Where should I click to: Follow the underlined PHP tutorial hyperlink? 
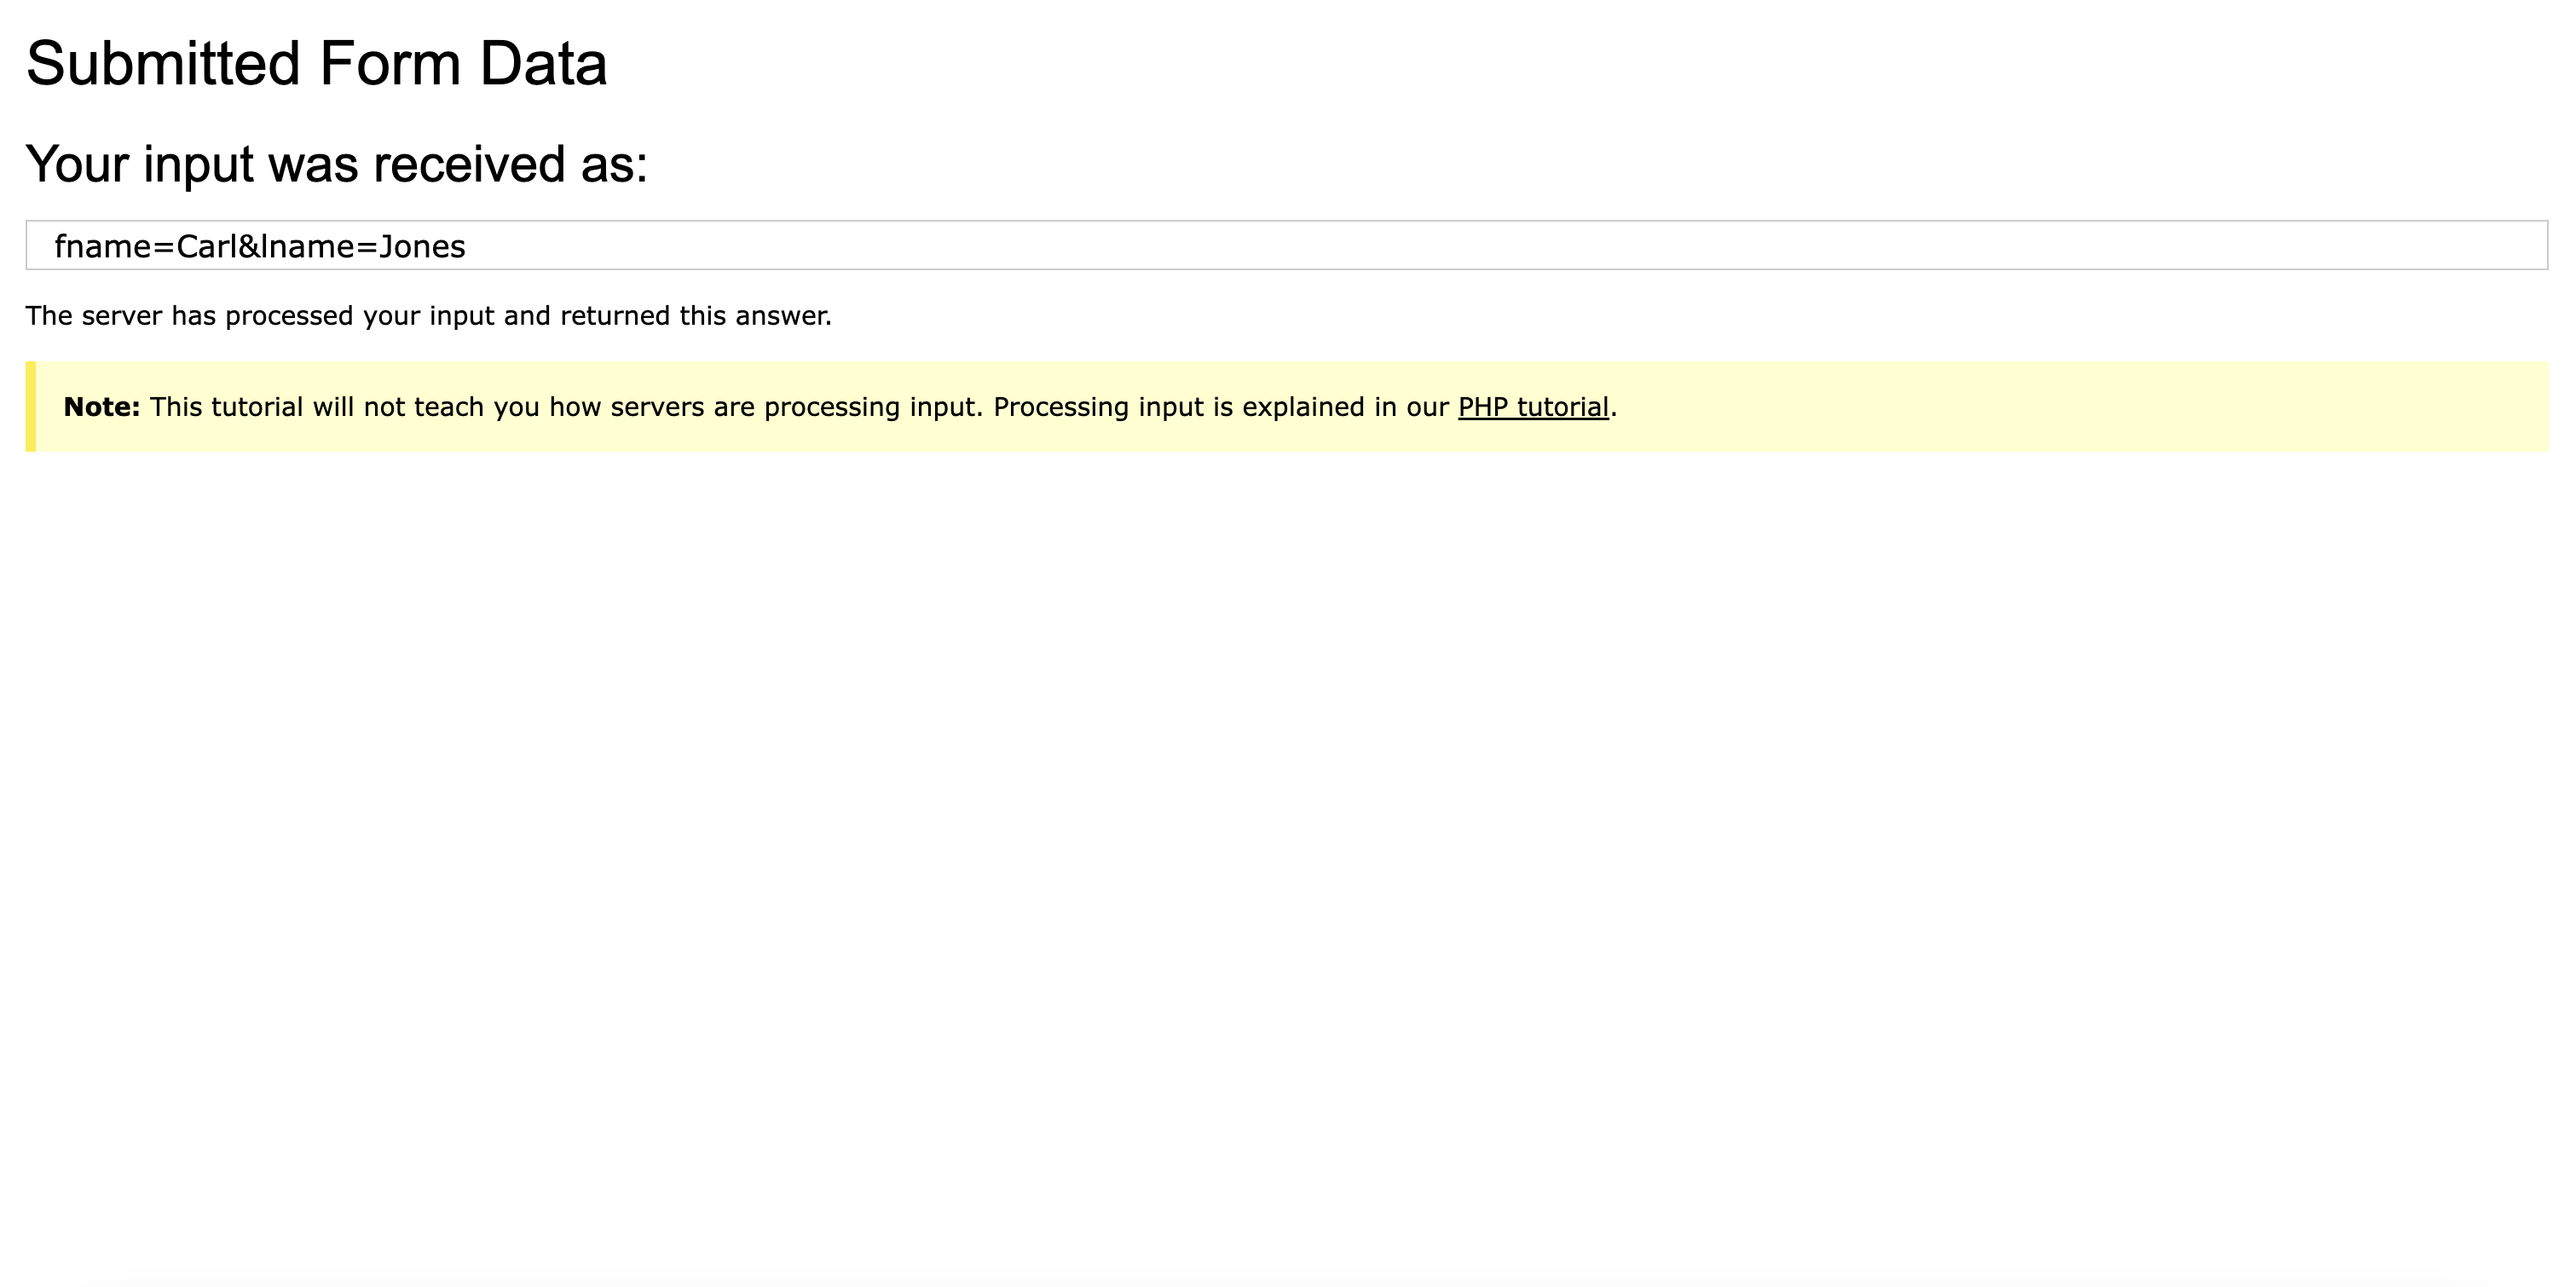click(x=1533, y=407)
